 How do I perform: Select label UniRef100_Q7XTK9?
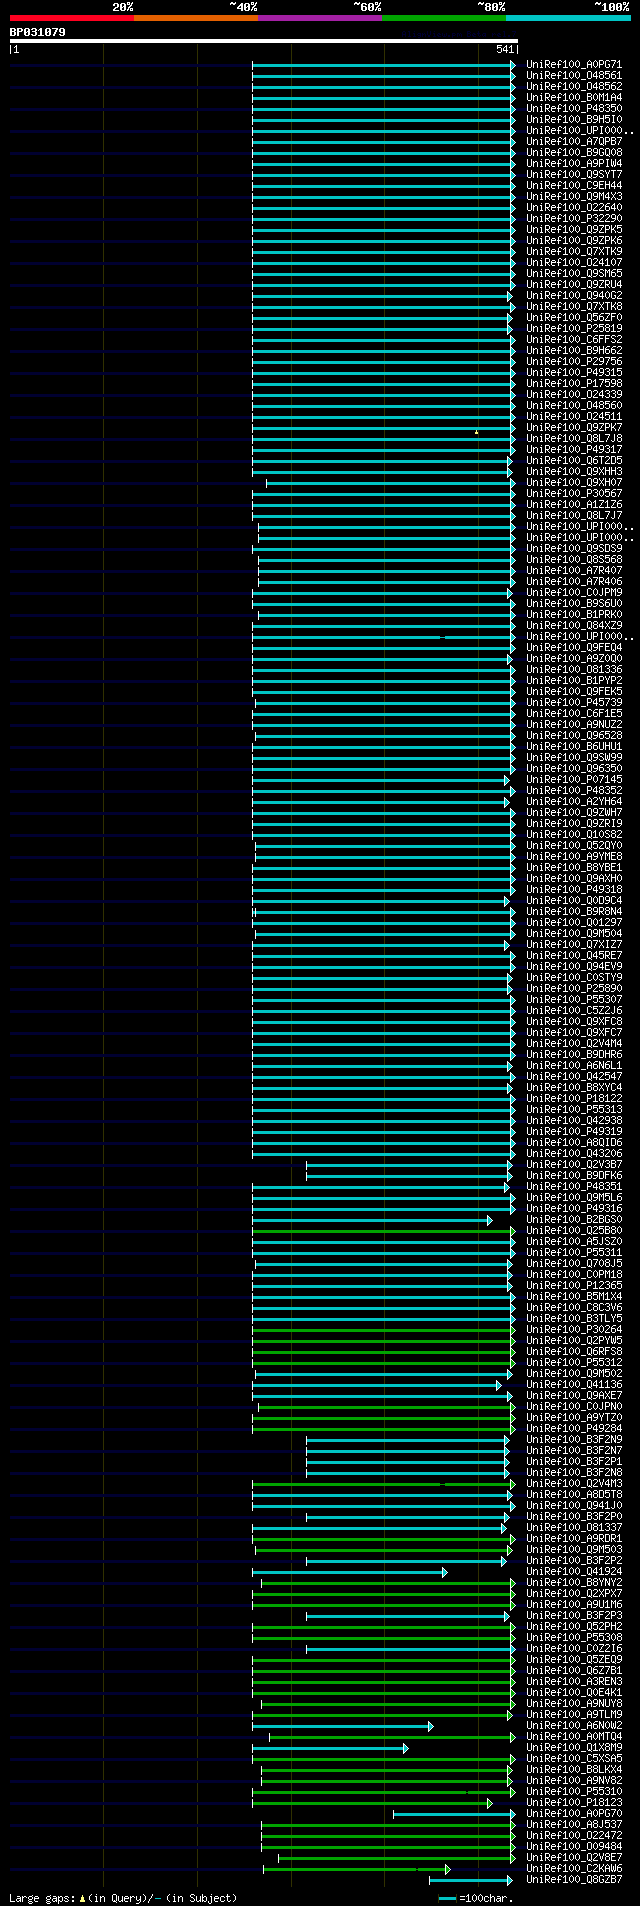coord(574,252)
